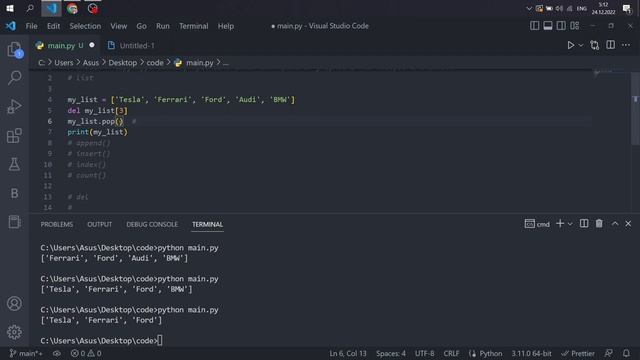Screen dimensions: 640x360
Task: Open the Explorer view in activity bar
Action: 14,49
